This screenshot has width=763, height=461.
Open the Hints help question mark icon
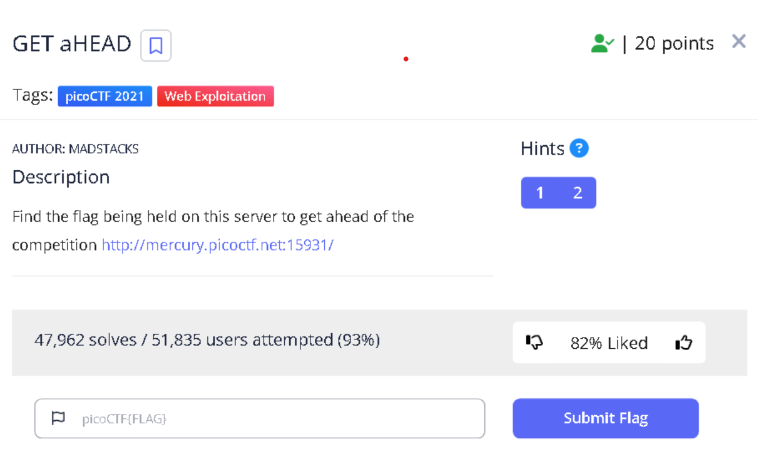(x=579, y=149)
